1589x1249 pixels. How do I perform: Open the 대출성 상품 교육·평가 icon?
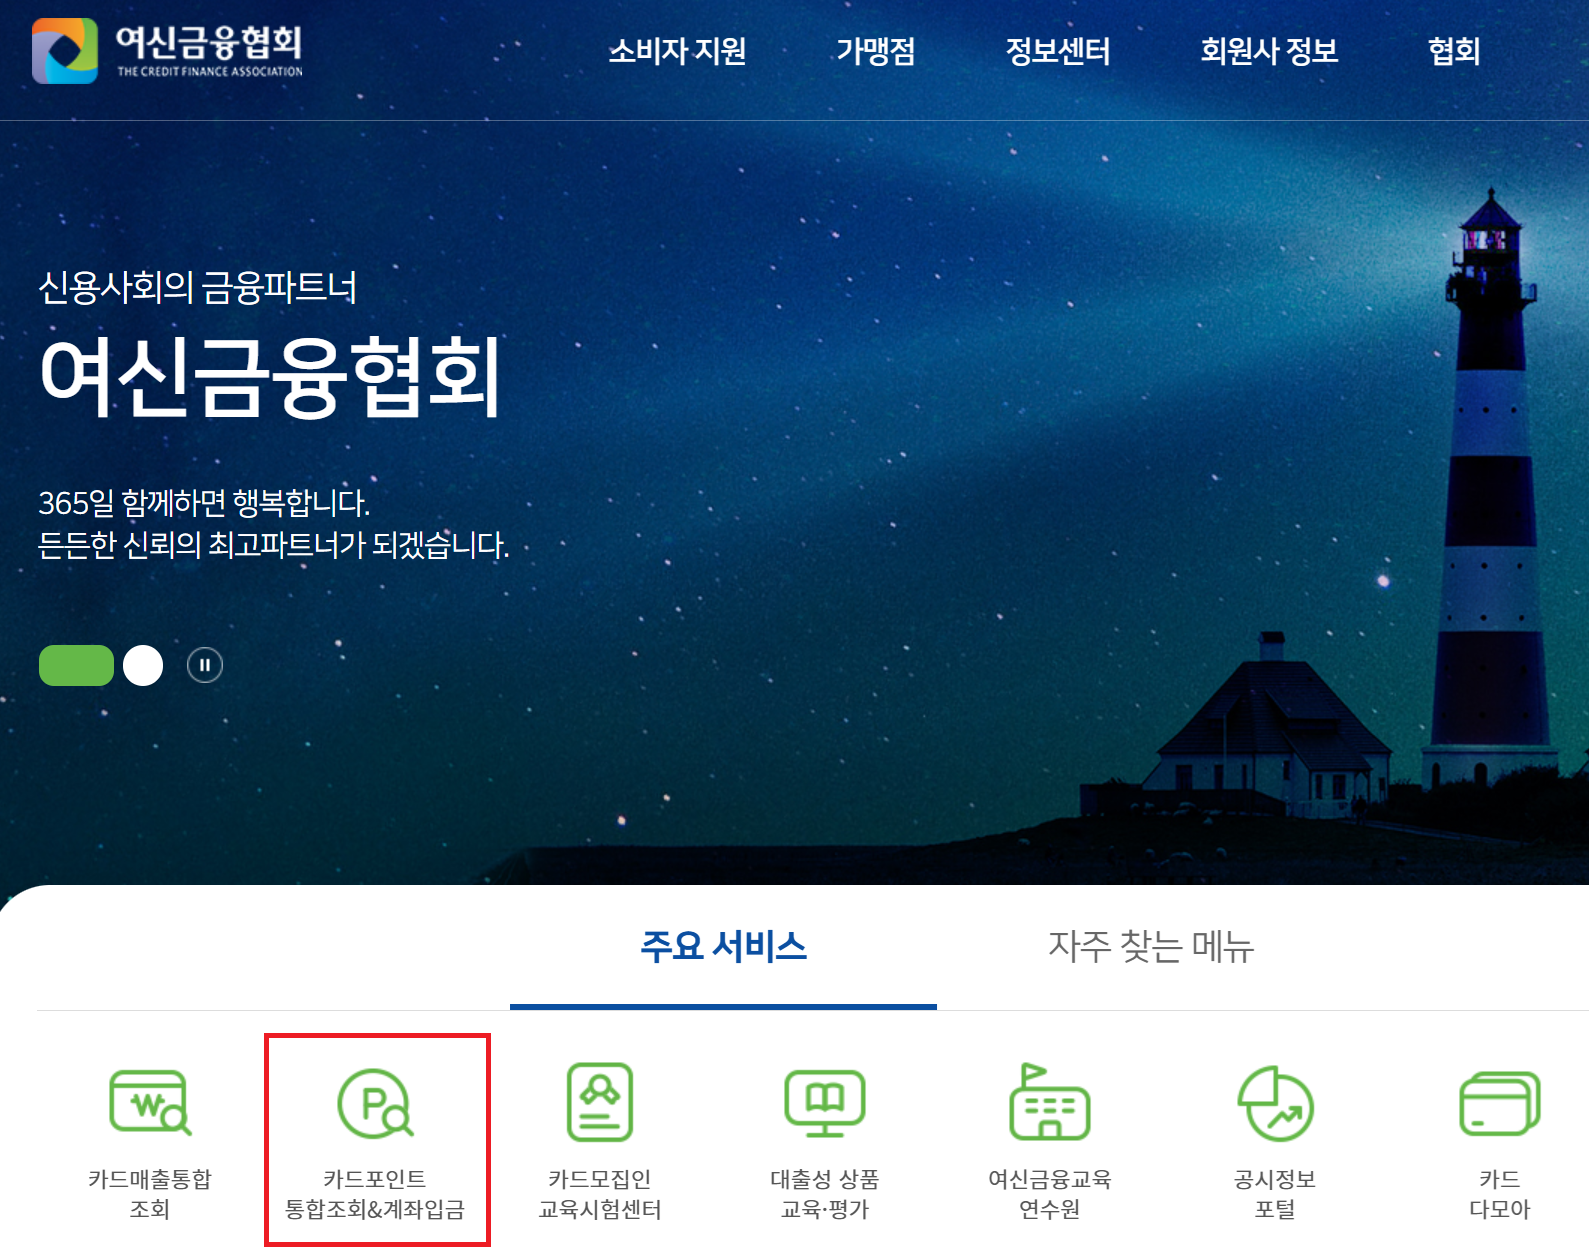pos(825,1103)
